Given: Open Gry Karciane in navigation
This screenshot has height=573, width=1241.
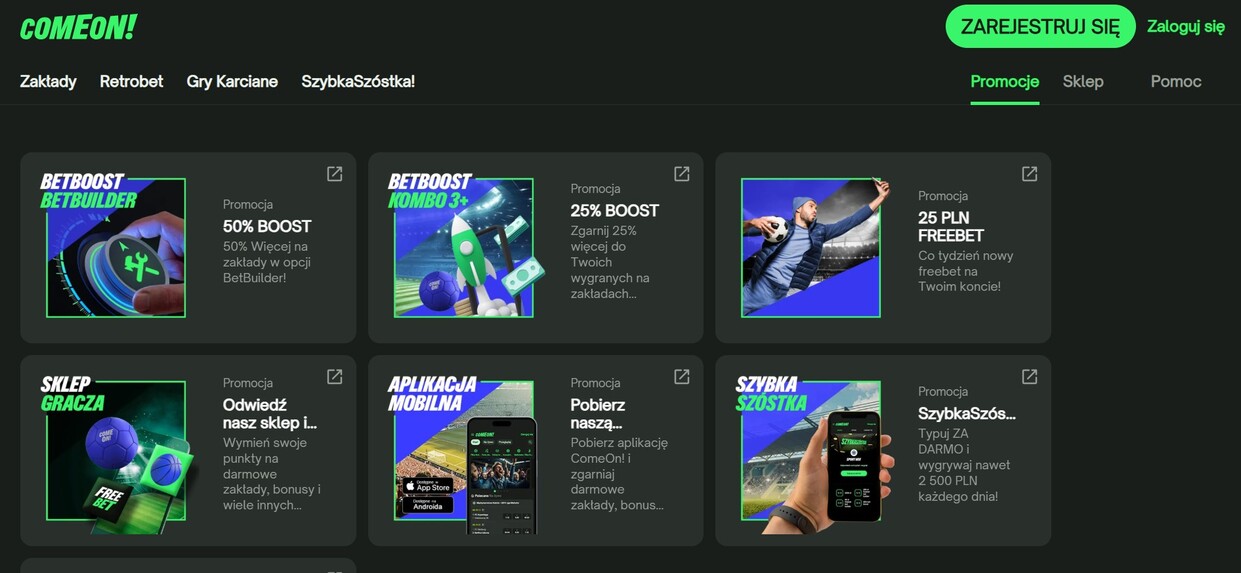Looking at the screenshot, I should click(232, 82).
